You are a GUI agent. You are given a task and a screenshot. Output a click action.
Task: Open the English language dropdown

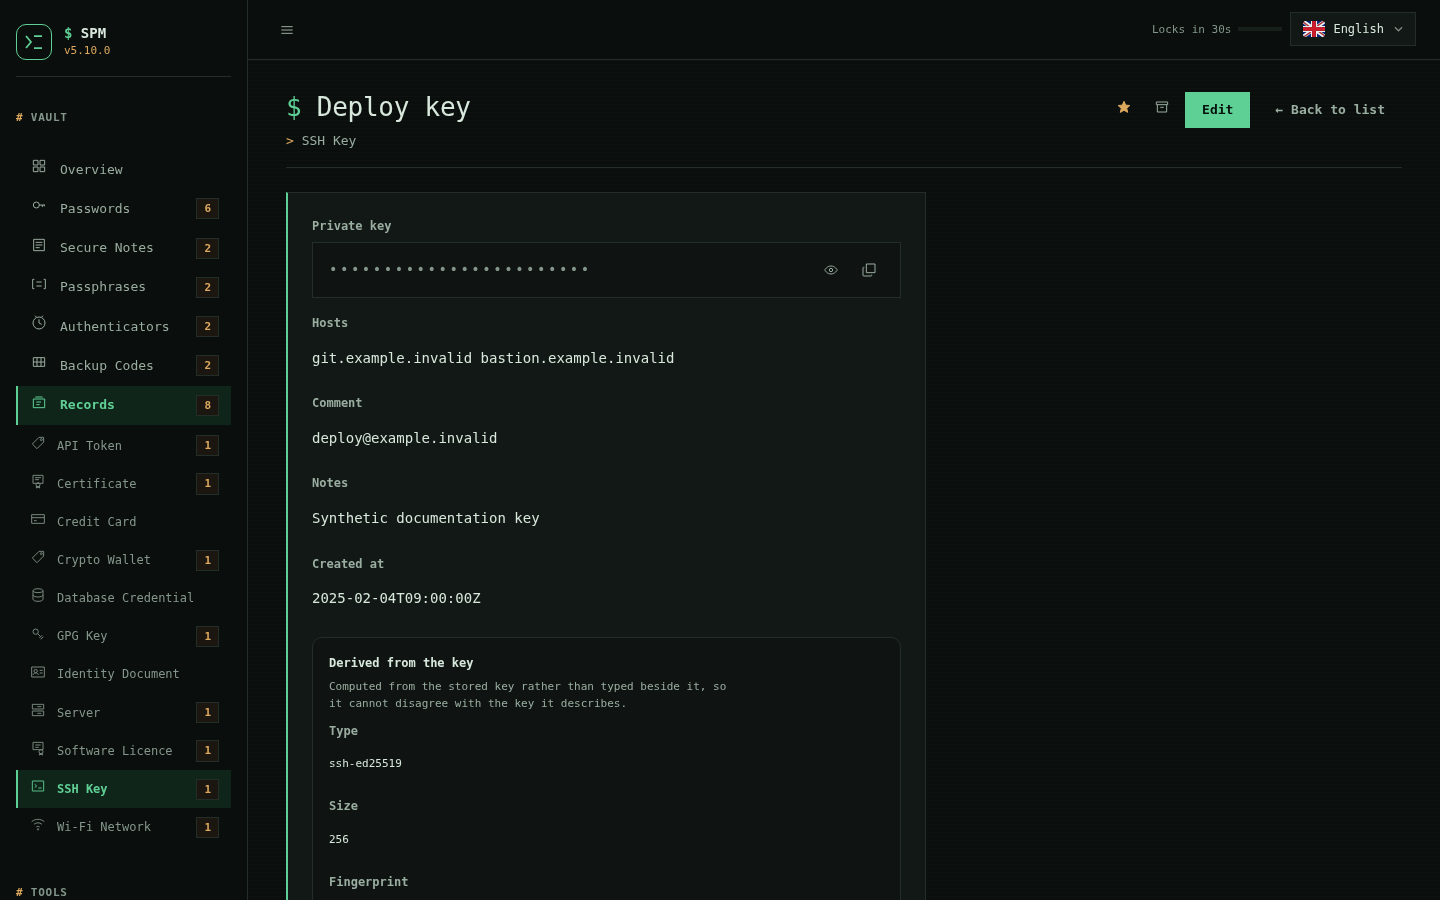1352,29
